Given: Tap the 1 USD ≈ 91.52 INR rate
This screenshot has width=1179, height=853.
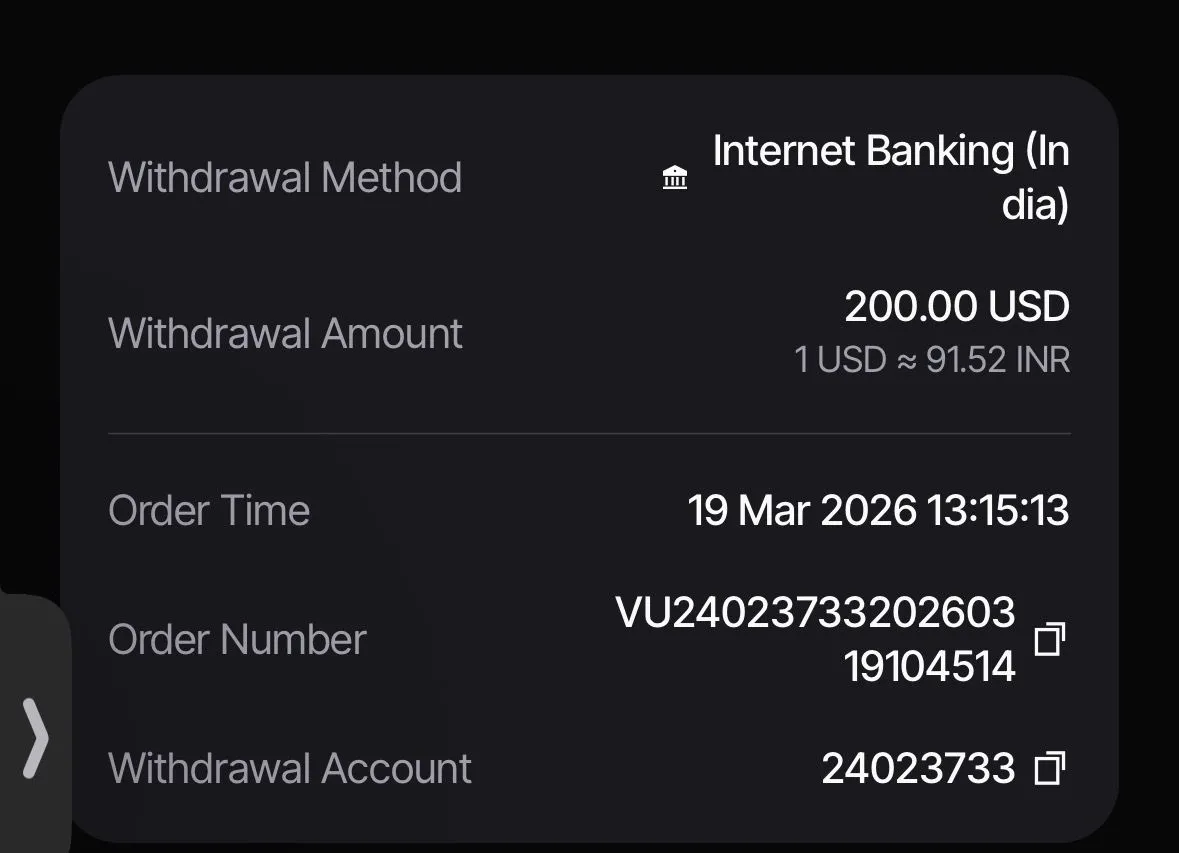Looking at the screenshot, I should coord(932,360).
